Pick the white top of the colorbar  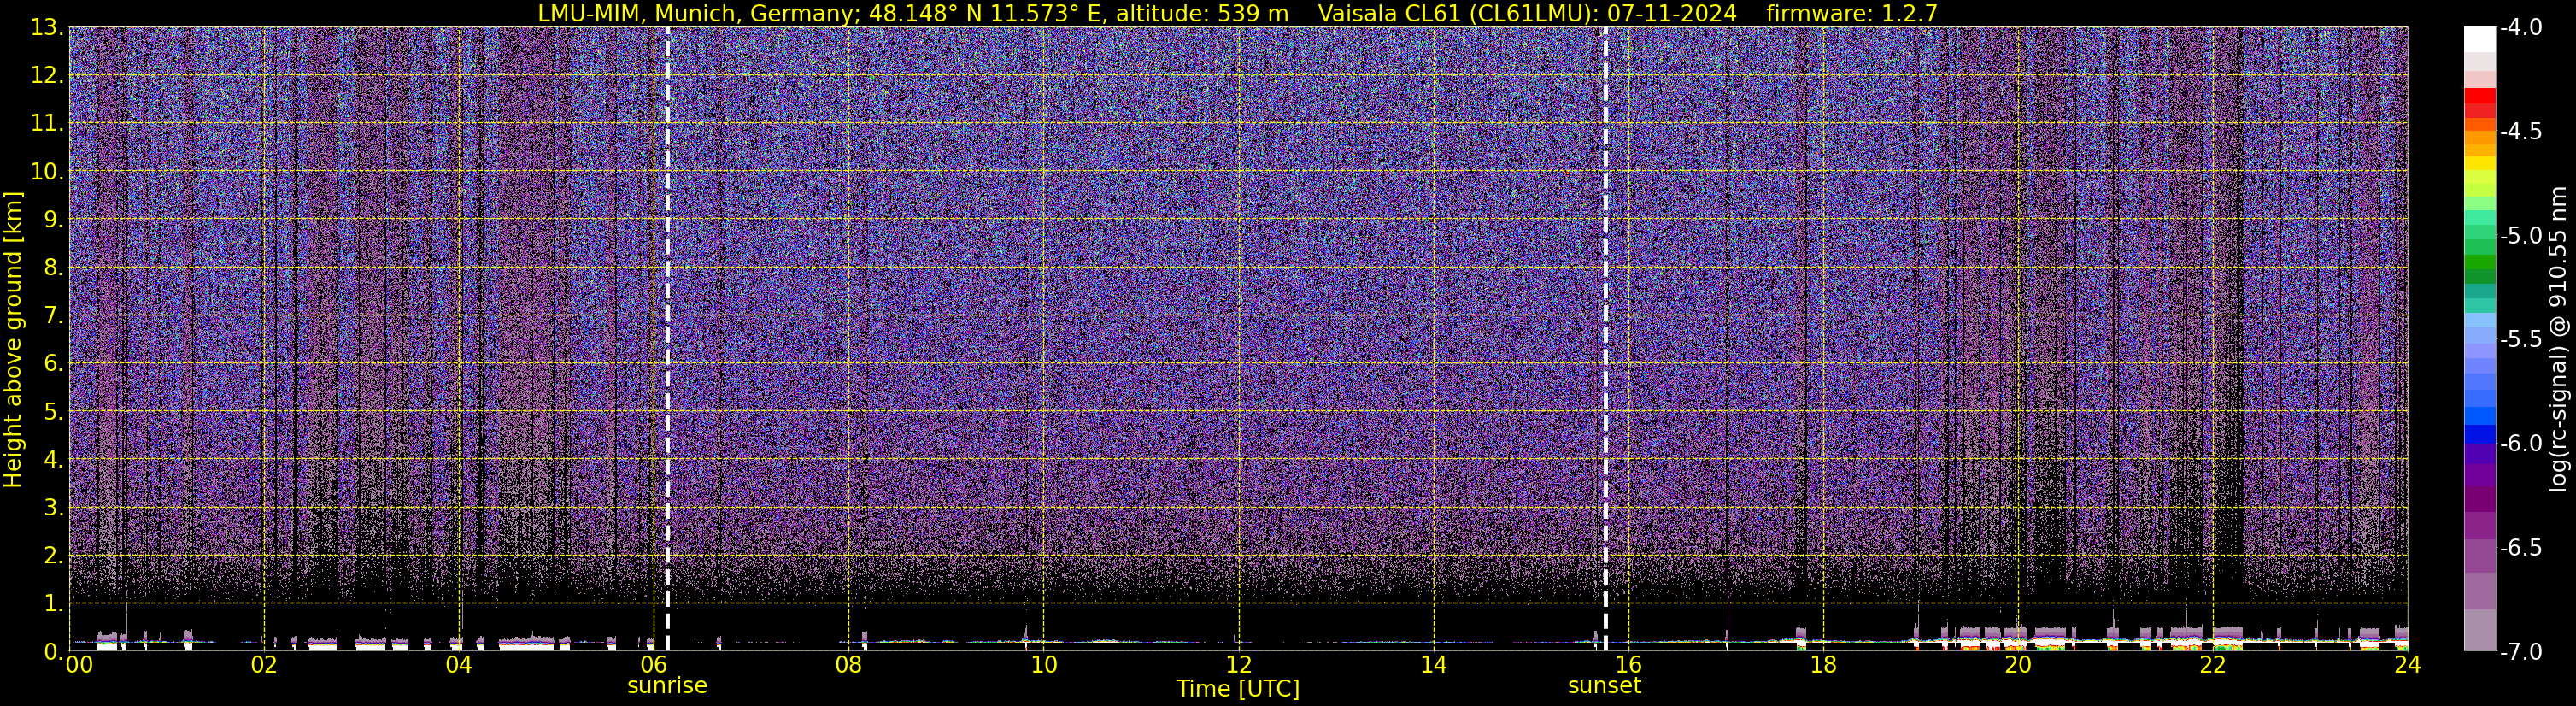point(2479,38)
